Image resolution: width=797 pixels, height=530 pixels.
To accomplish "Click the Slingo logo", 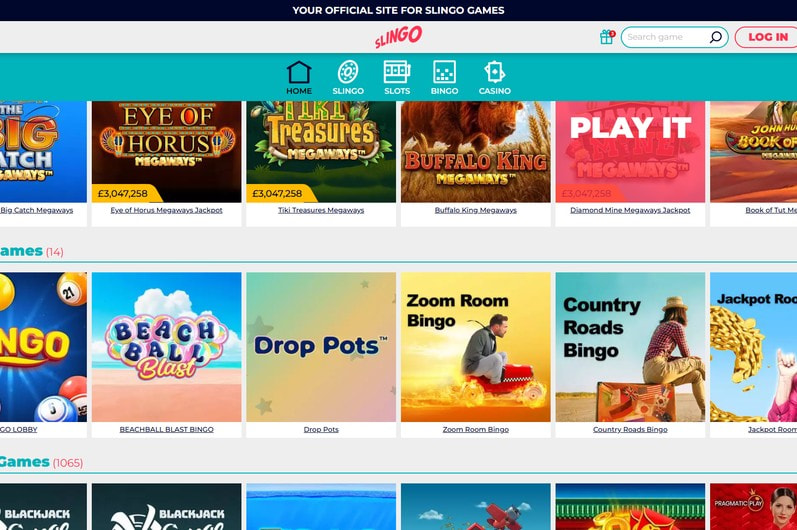I will click(398, 37).
